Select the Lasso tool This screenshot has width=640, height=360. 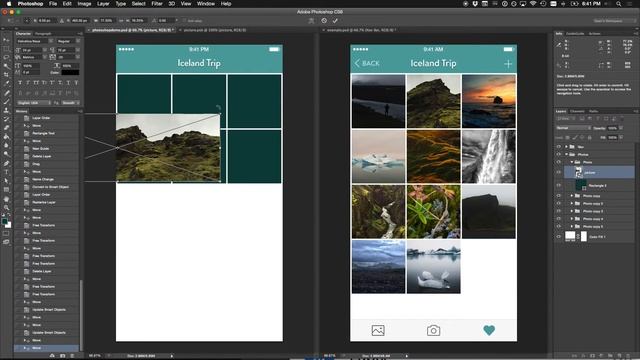click(6, 57)
